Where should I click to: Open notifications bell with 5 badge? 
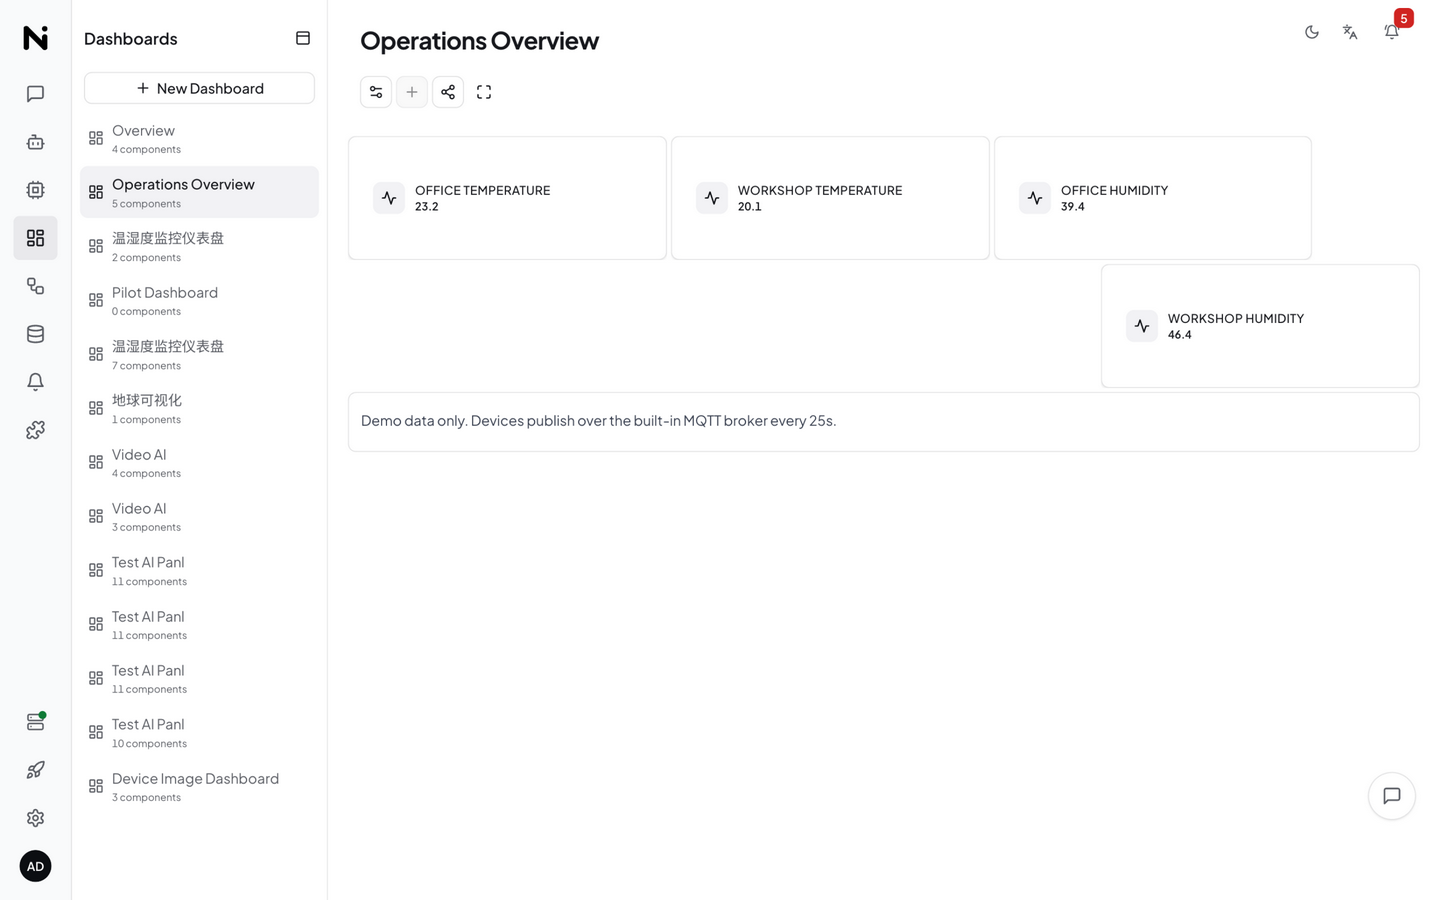point(1392,32)
